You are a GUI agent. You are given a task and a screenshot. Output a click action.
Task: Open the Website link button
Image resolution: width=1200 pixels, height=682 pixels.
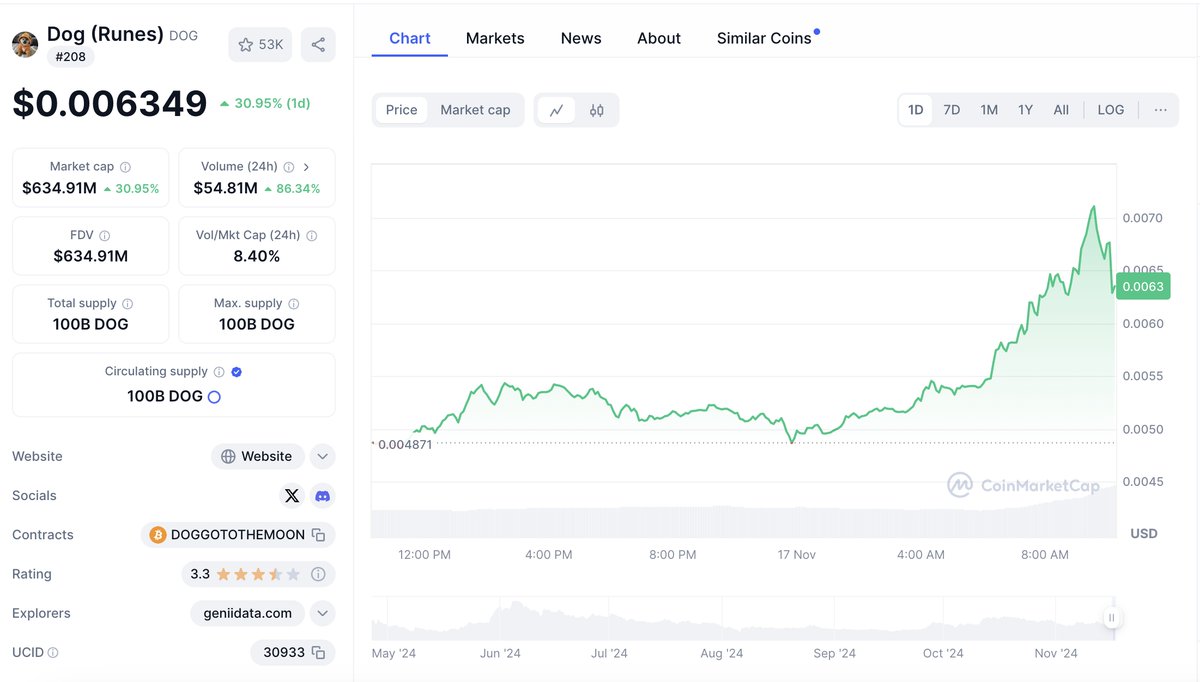click(257, 456)
